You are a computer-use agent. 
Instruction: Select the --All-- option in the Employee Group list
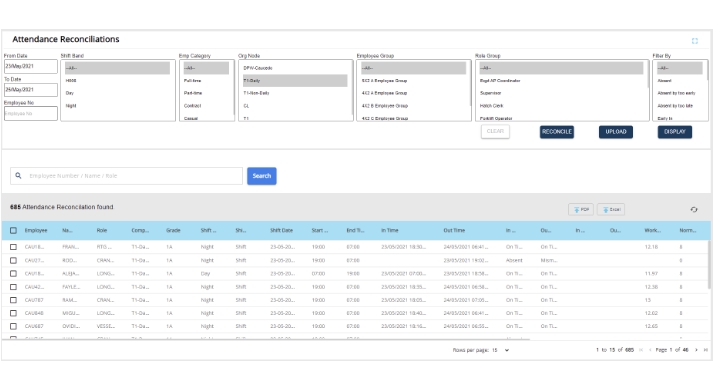pos(413,68)
